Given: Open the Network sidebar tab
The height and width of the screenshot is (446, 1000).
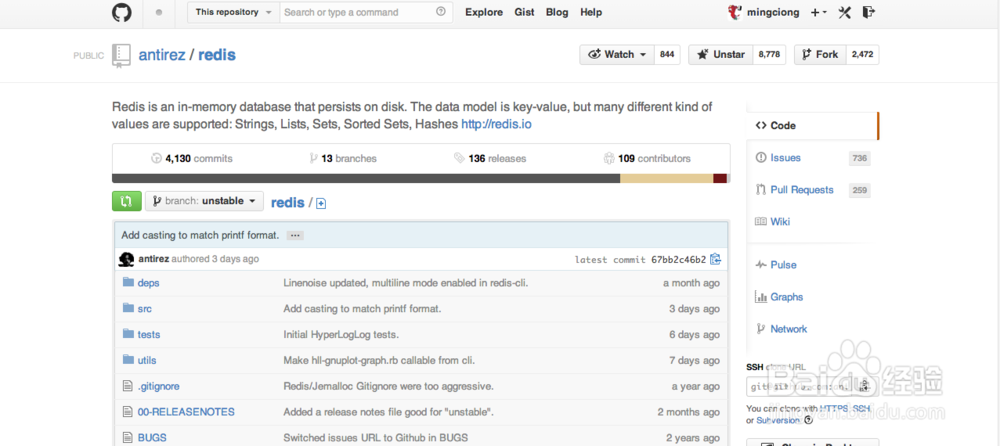Looking at the screenshot, I should tap(811, 329).
